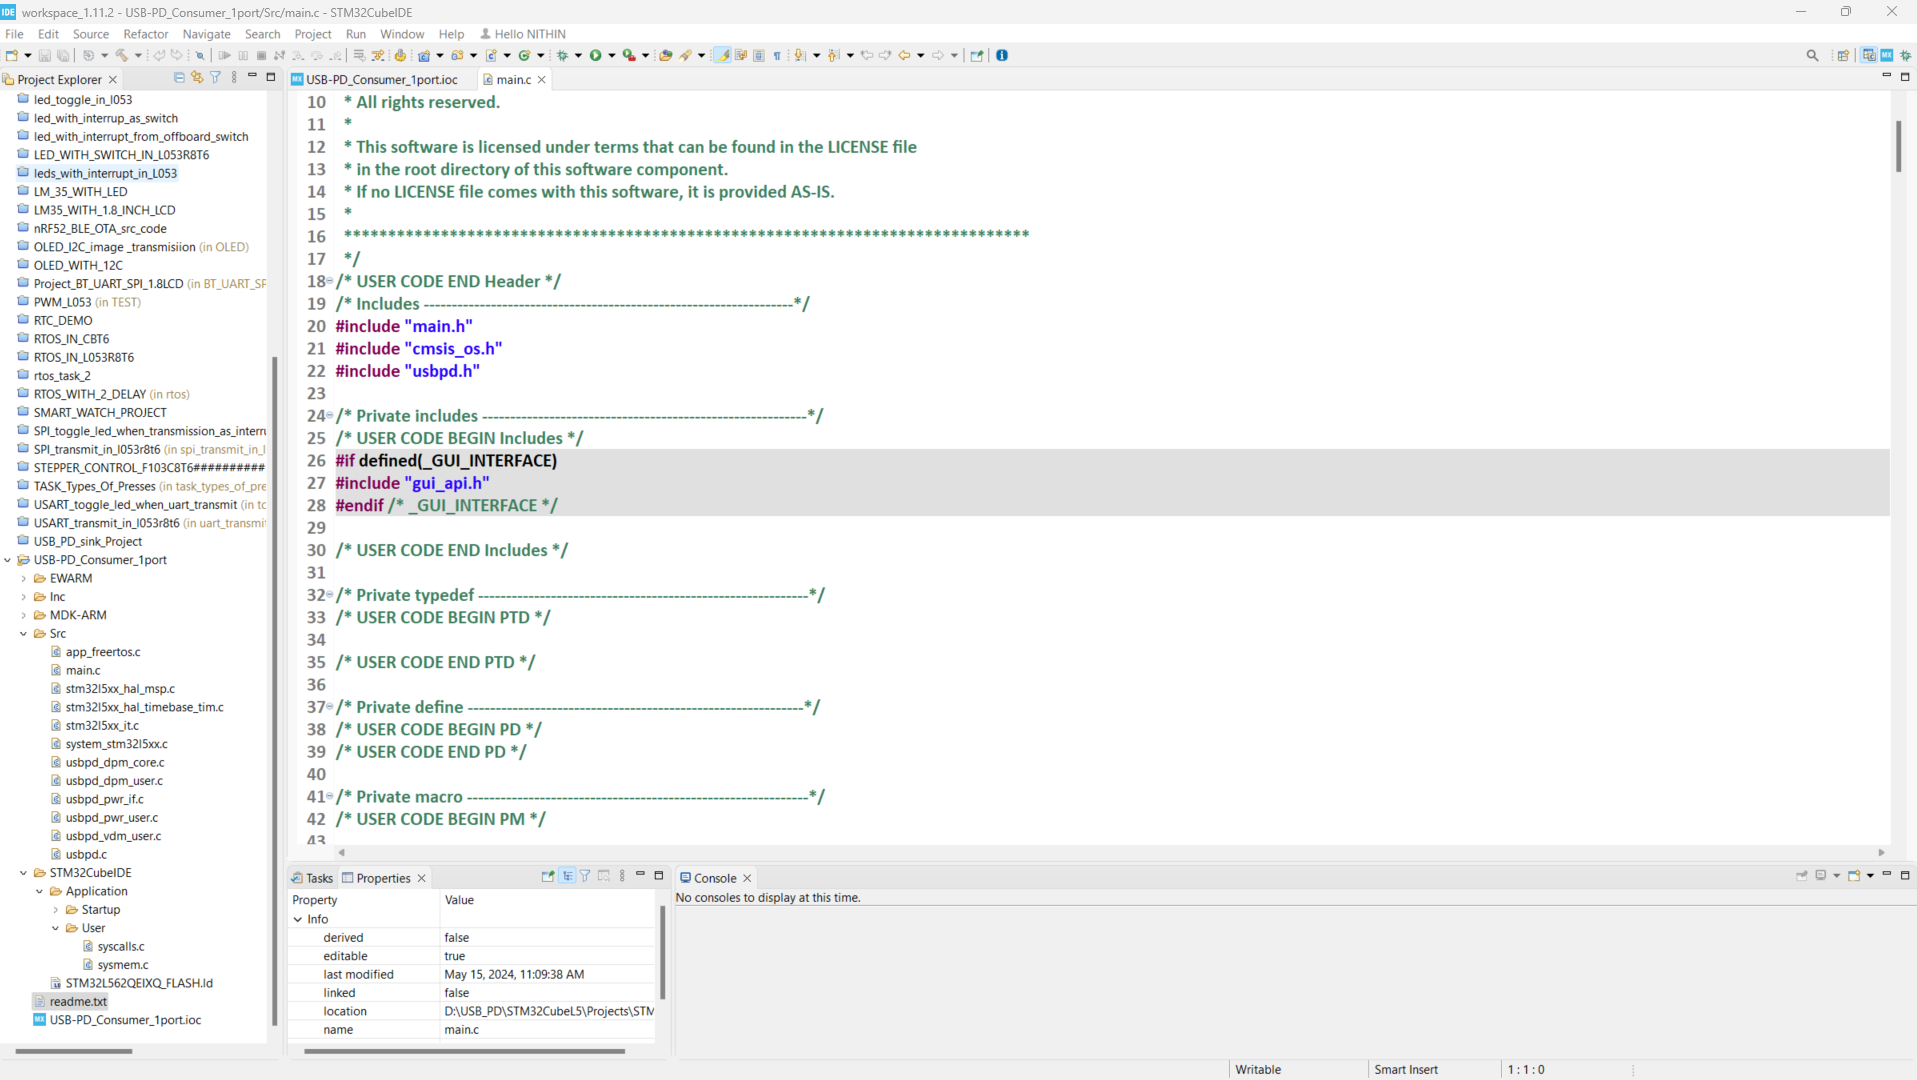Screen dimensions: 1917x1080
Task: Build the project with the hammer icon
Action: click(123, 55)
